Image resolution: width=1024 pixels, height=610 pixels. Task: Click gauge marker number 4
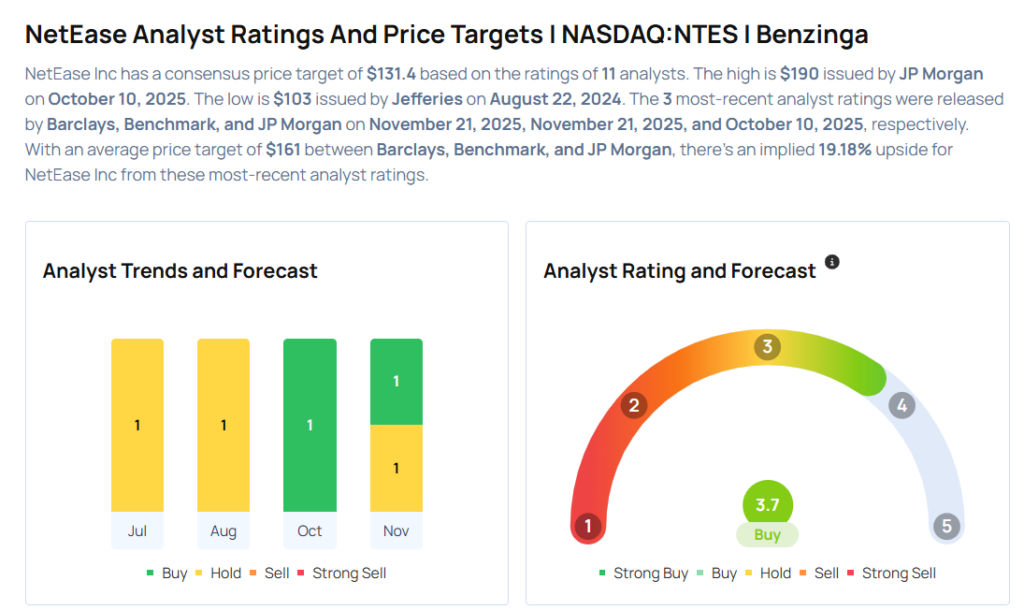[x=902, y=405]
